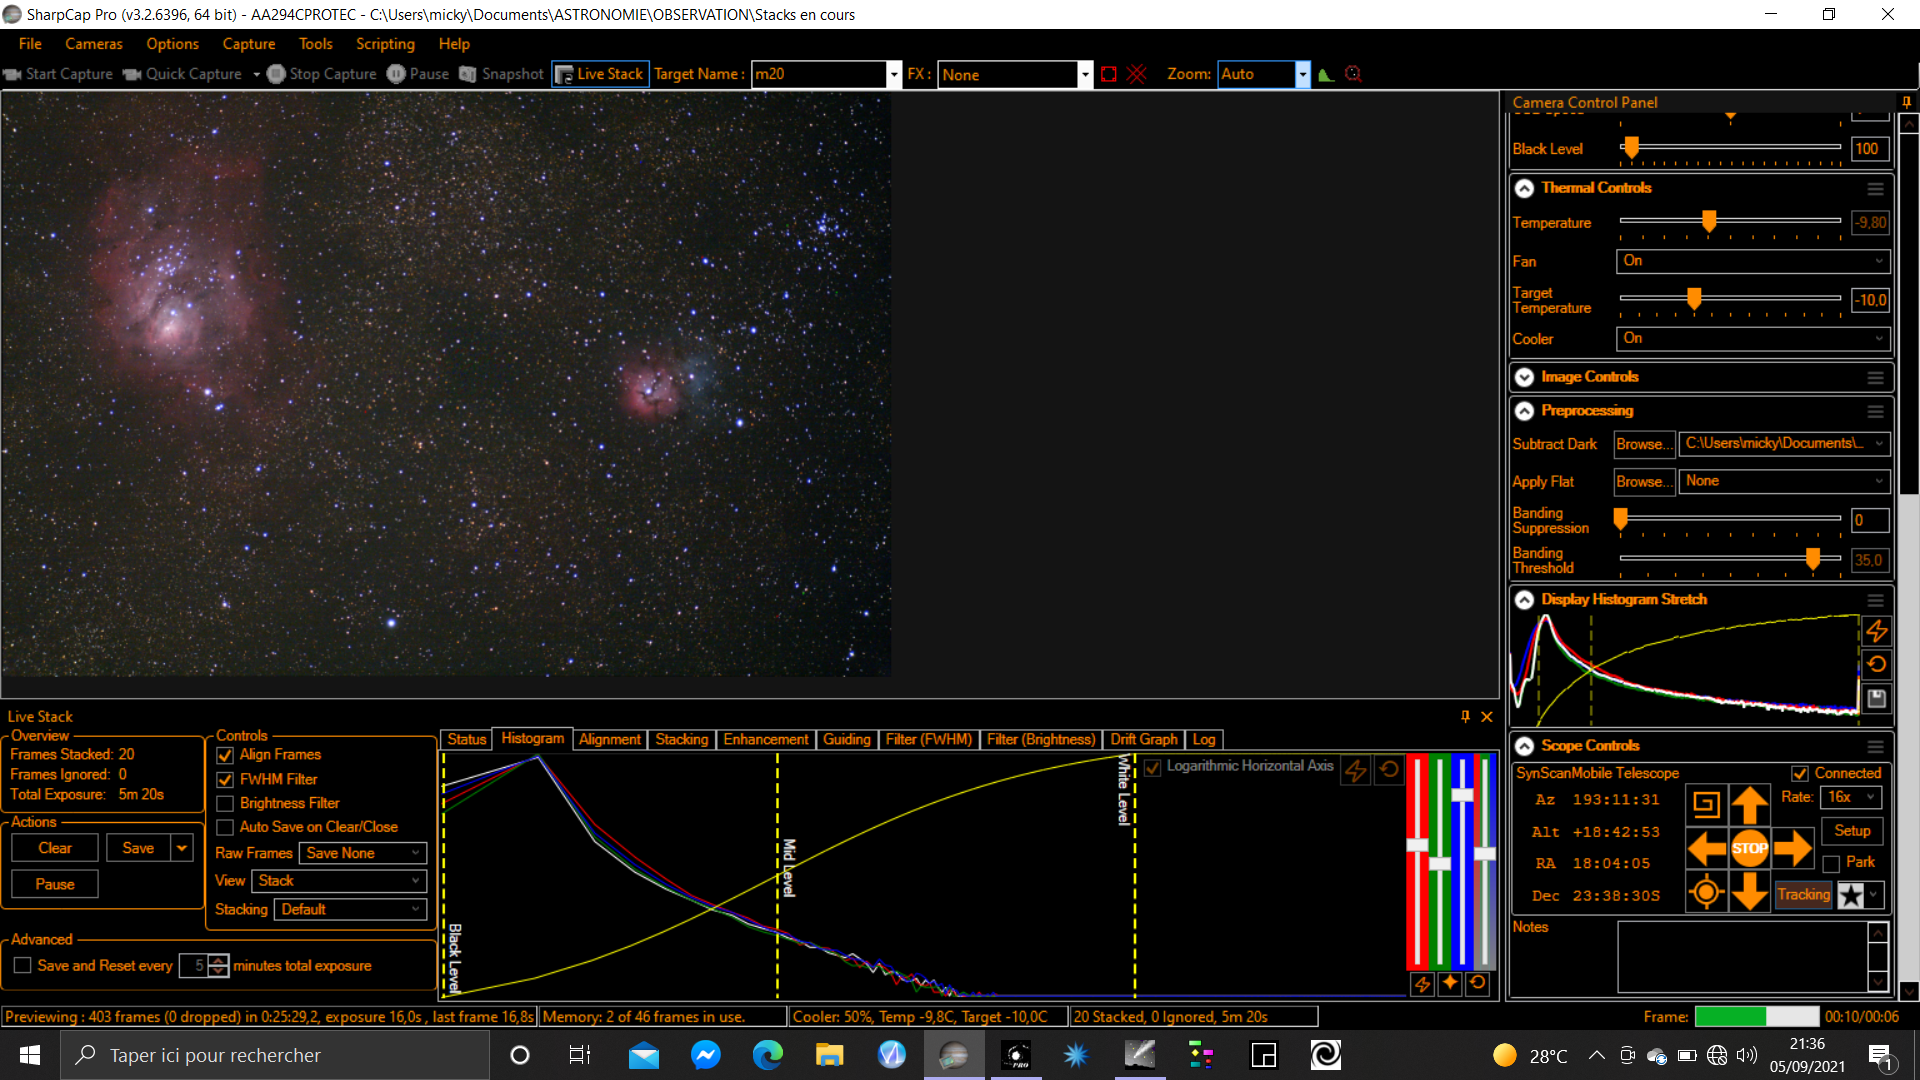The width and height of the screenshot is (1920, 1080).
Task: Click the crosshair target icon in Scope Controls
Action: (x=1706, y=892)
